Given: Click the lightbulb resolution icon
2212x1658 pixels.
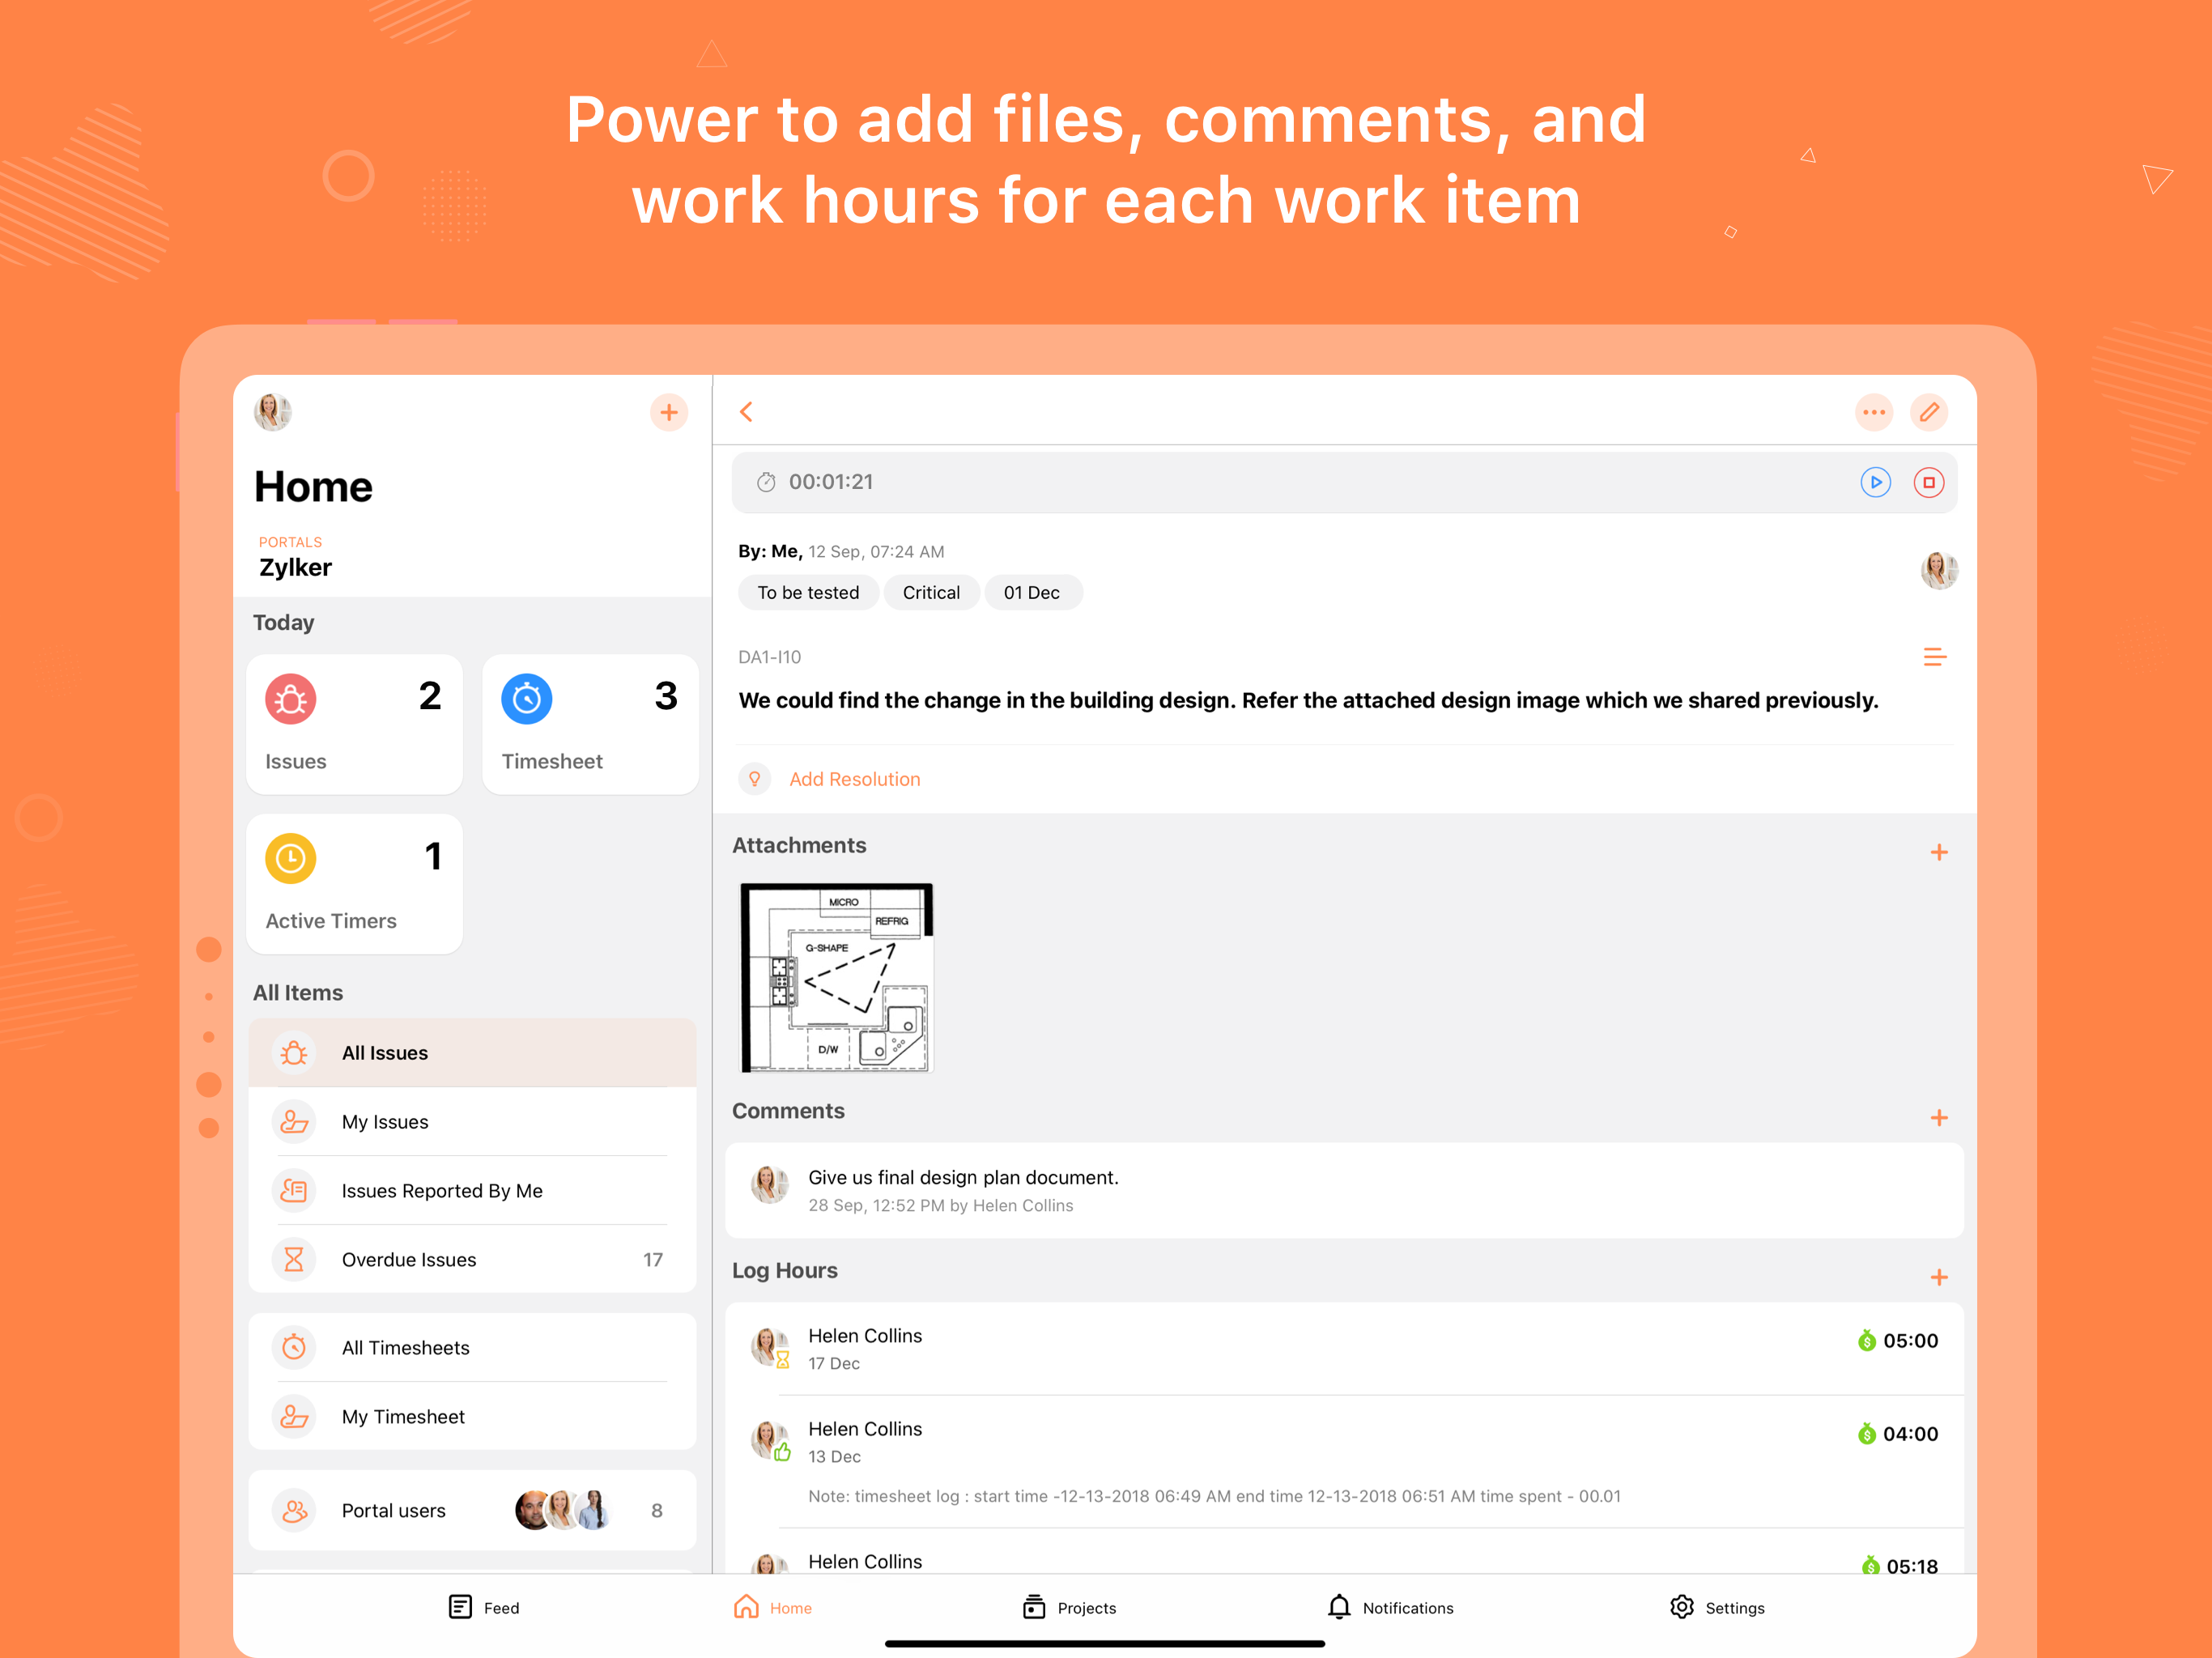Looking at the screenshot, I should 755,779.
